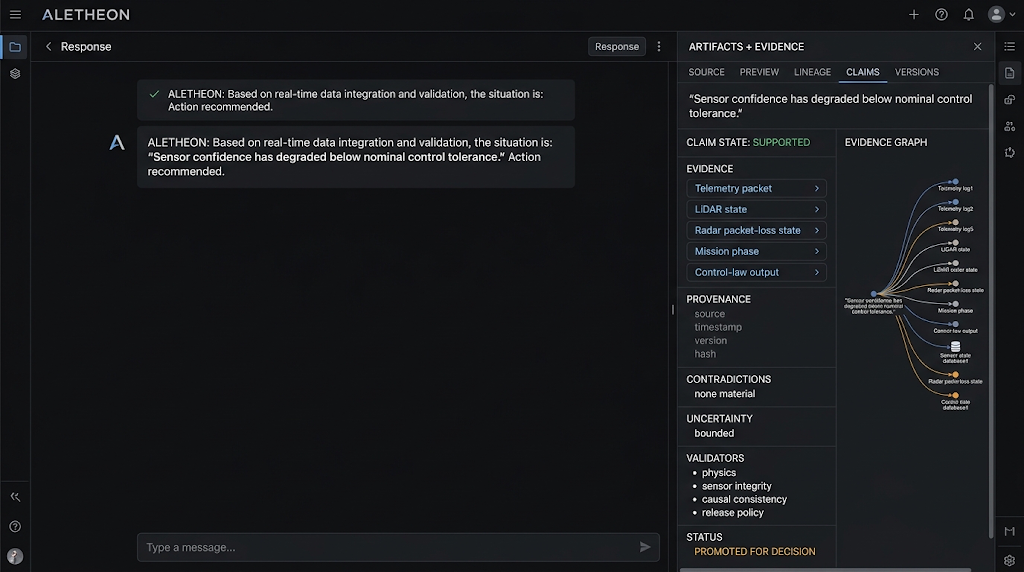The width and height of the screenshot is (1024, 572).
Task: Open the hamburger menu icon
Action: coord(15,14)
